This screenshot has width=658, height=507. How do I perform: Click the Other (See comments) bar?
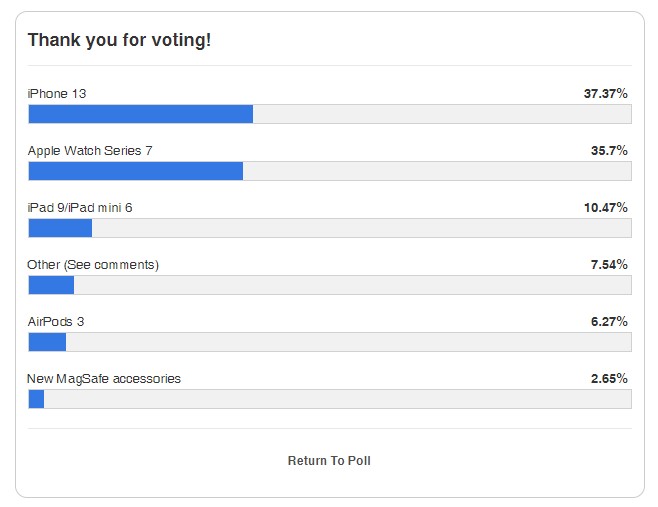tap(330, 285)
